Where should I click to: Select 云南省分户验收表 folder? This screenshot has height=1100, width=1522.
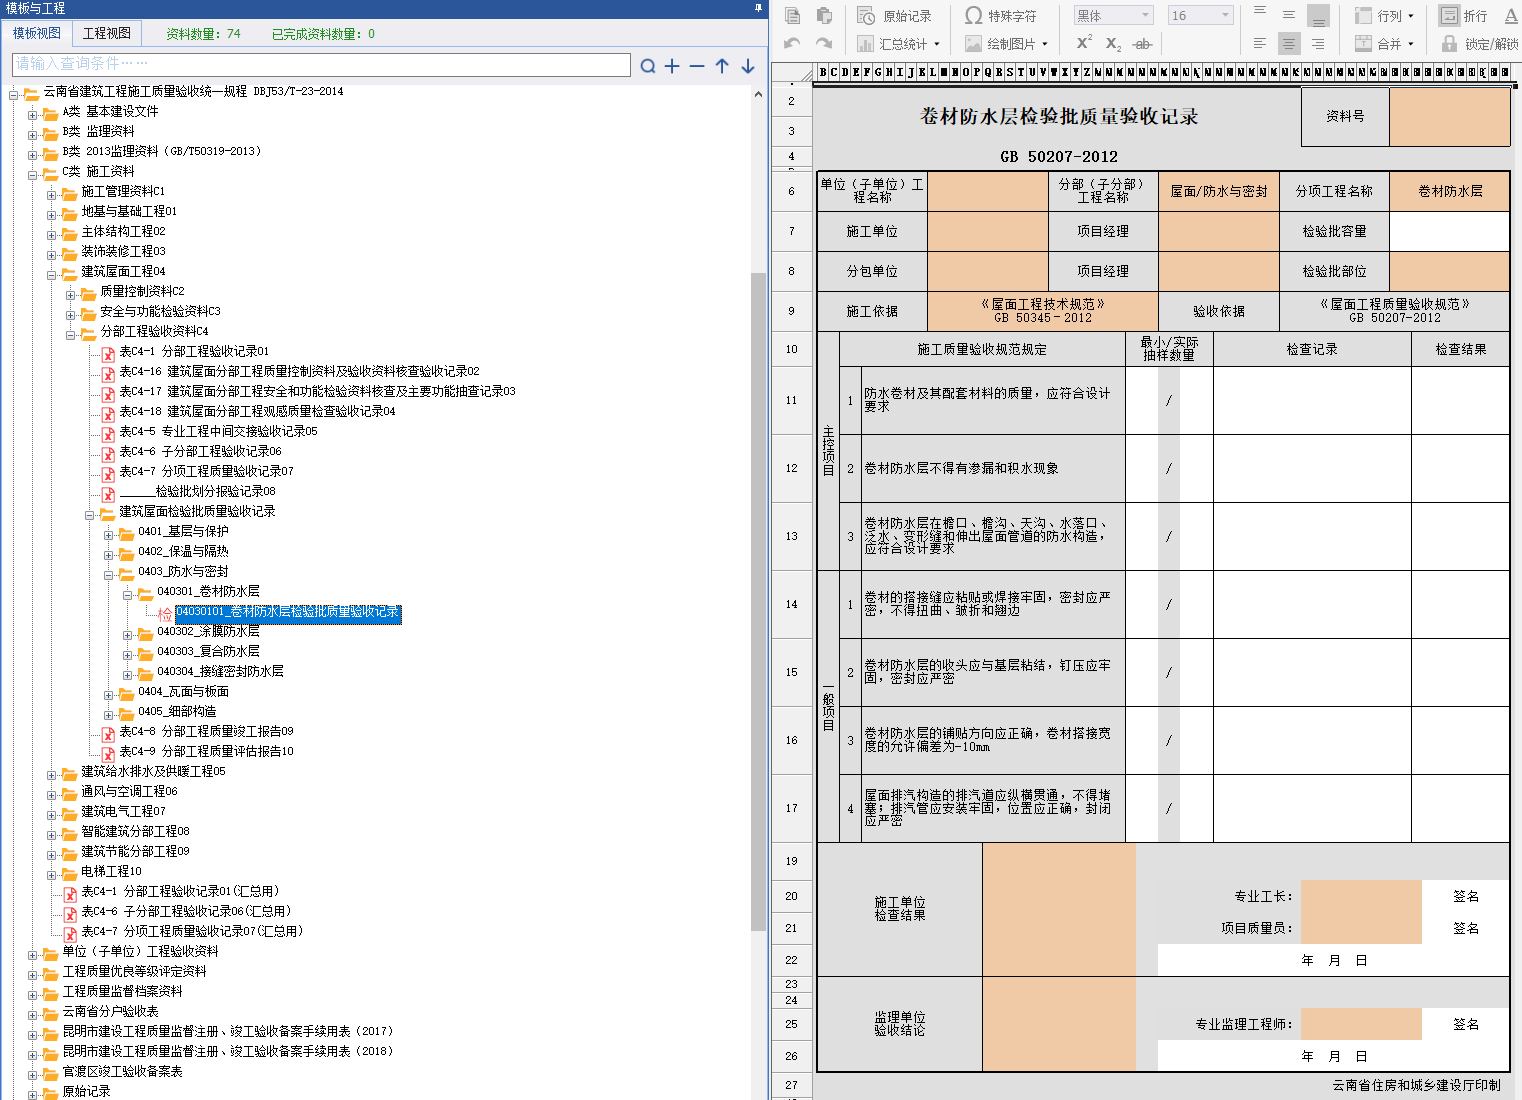(110, 1011)
